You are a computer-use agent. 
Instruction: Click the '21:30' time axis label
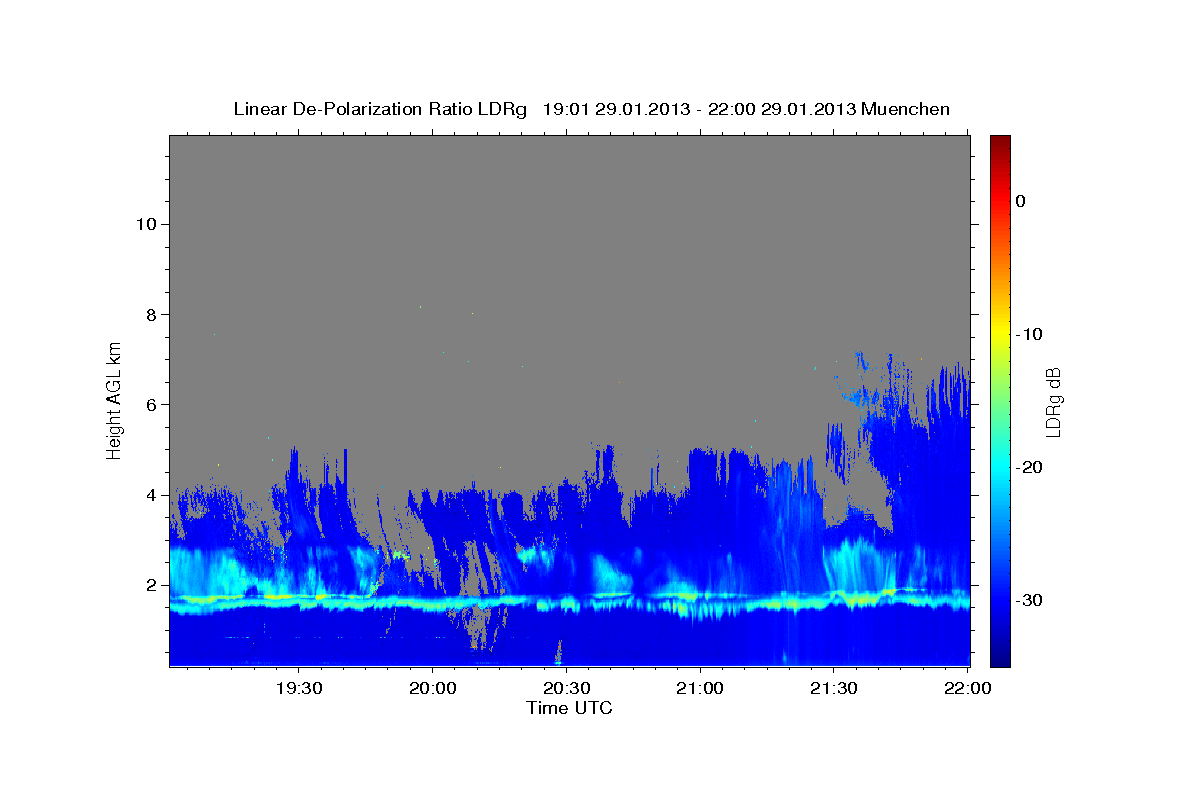[x=833, y=688]
